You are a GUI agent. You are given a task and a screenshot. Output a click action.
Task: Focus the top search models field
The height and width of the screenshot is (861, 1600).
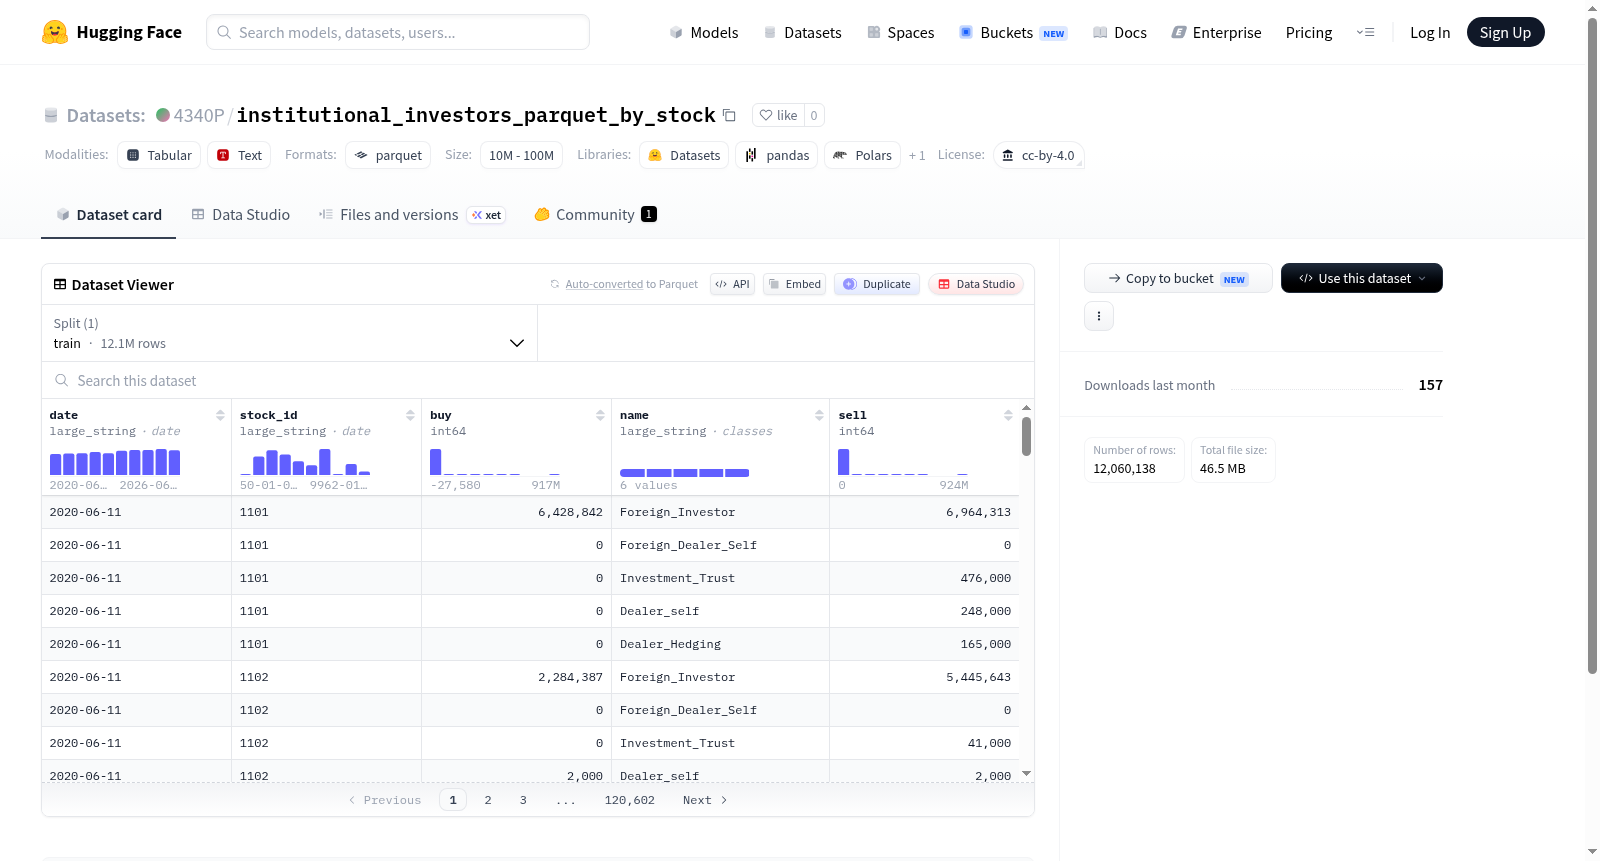point(398,32)
